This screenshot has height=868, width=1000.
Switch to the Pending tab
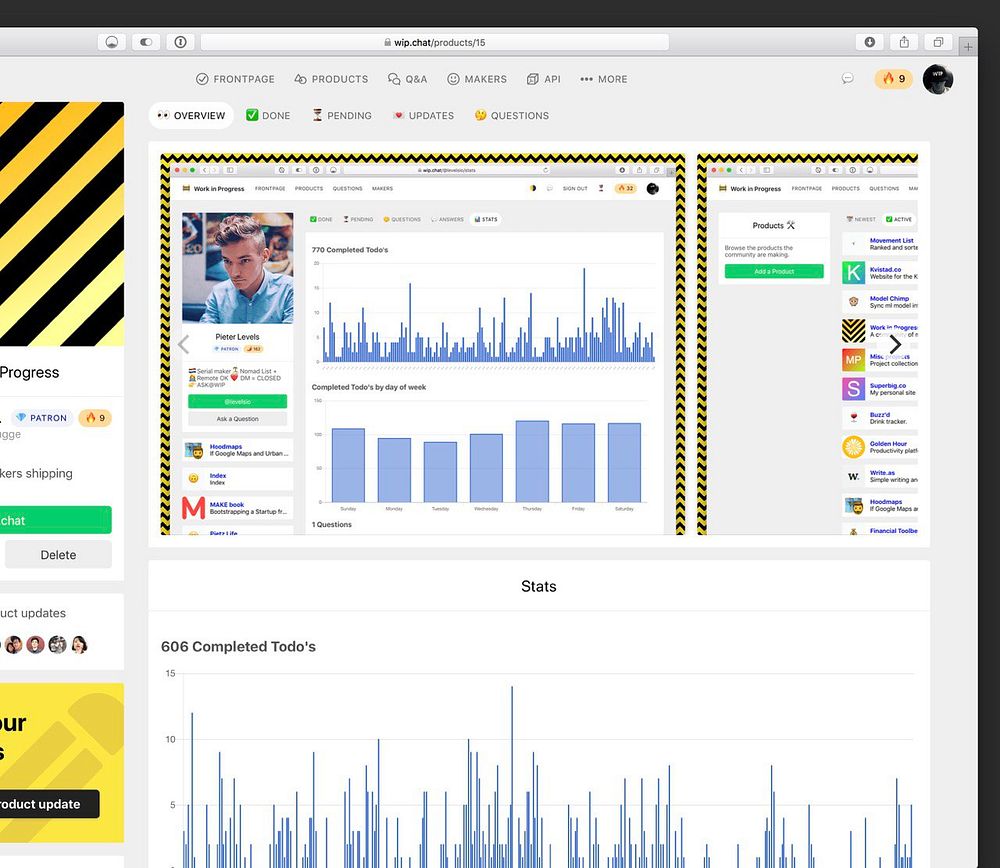pos(342,115)
